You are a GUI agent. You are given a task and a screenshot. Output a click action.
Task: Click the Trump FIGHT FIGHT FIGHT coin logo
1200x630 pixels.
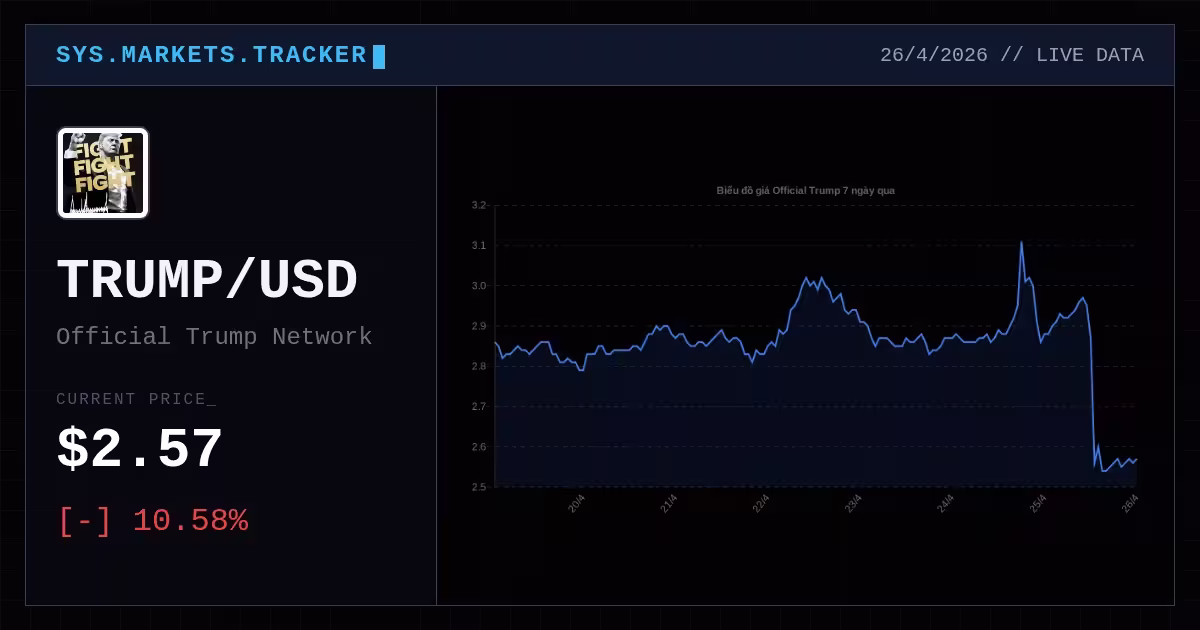pos(103,173)
